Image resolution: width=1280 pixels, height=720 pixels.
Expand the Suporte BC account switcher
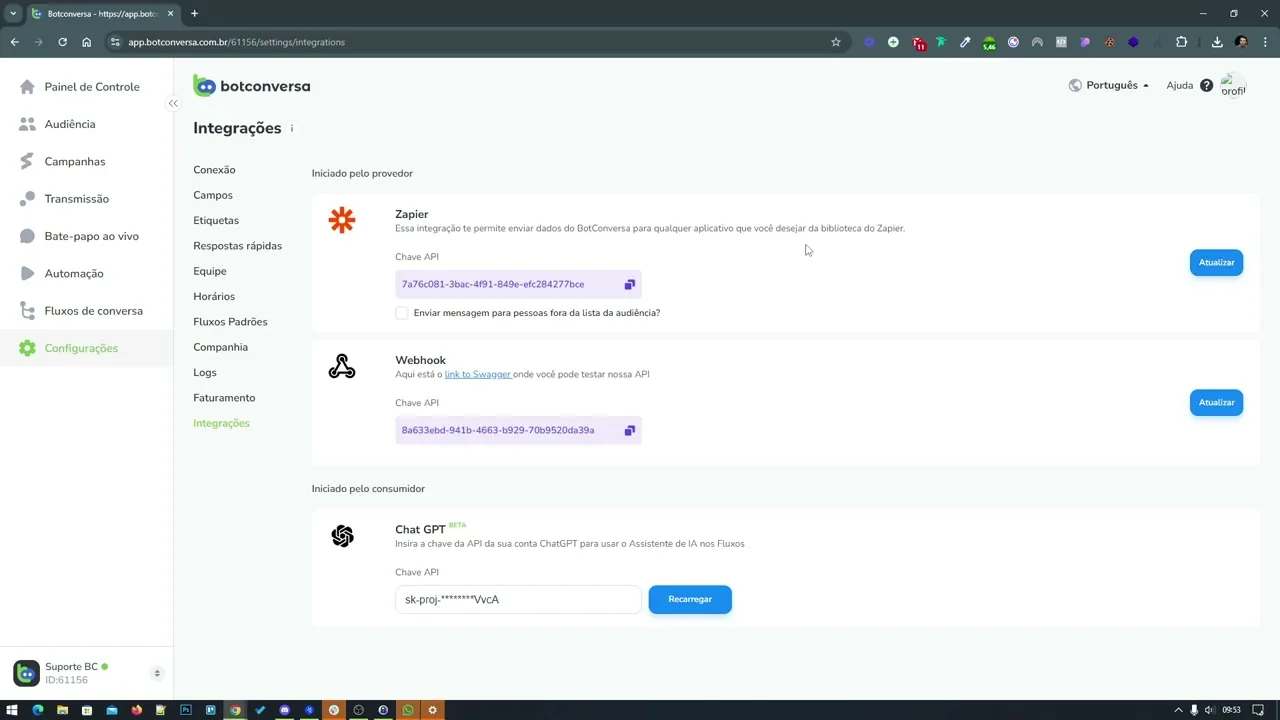pyautogui.click(x=157, y=674)
